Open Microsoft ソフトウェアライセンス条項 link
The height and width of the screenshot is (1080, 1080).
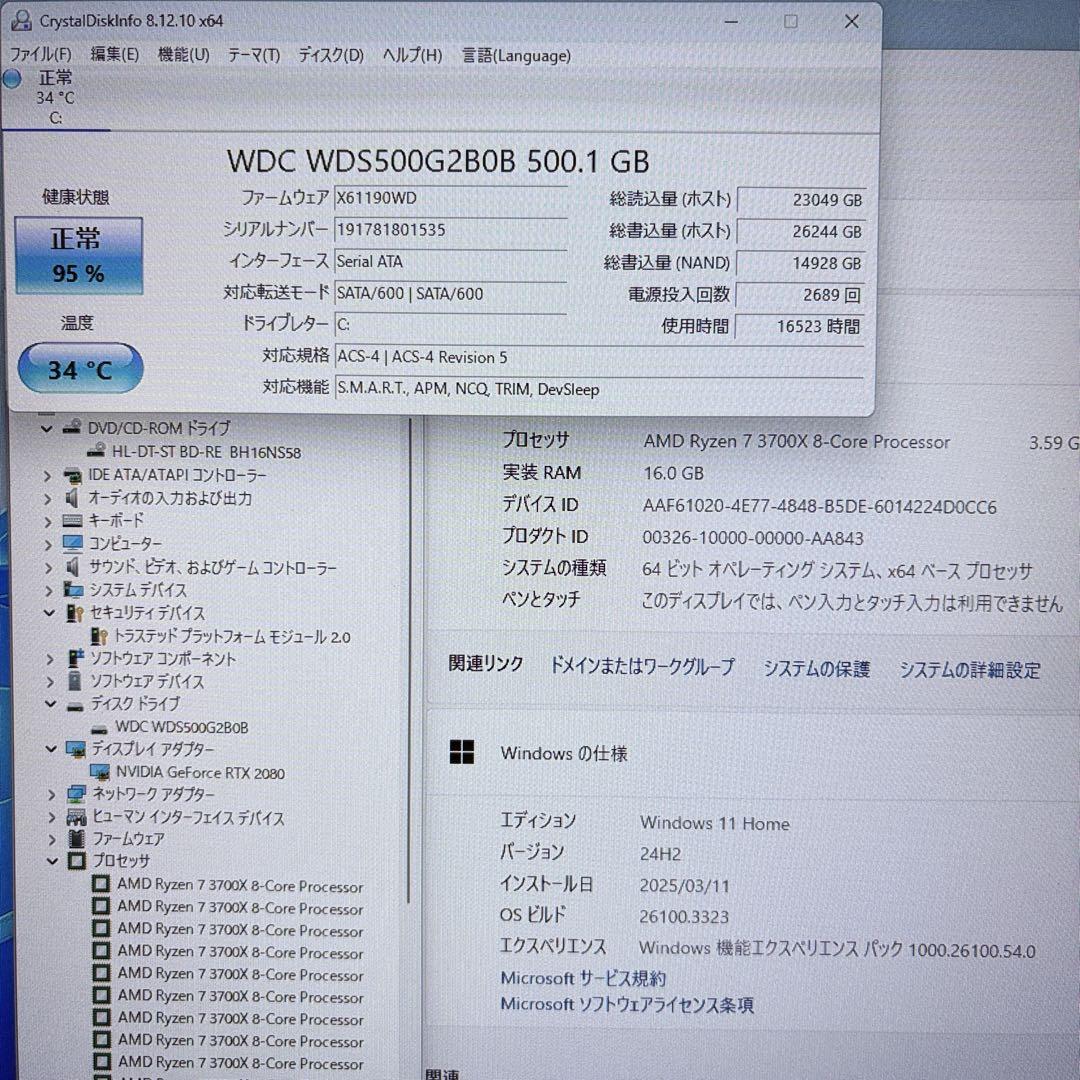click(x=627, y=1005)
